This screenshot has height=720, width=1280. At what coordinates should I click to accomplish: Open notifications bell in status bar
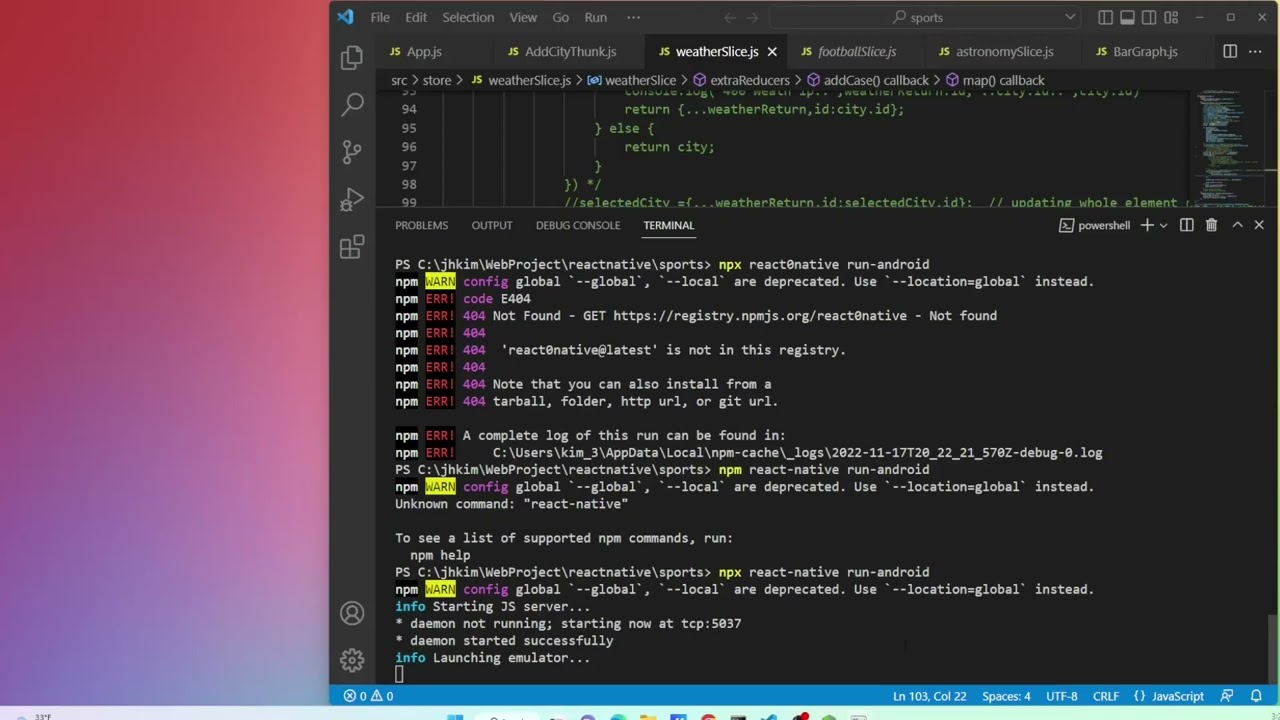coord(1257,696)
